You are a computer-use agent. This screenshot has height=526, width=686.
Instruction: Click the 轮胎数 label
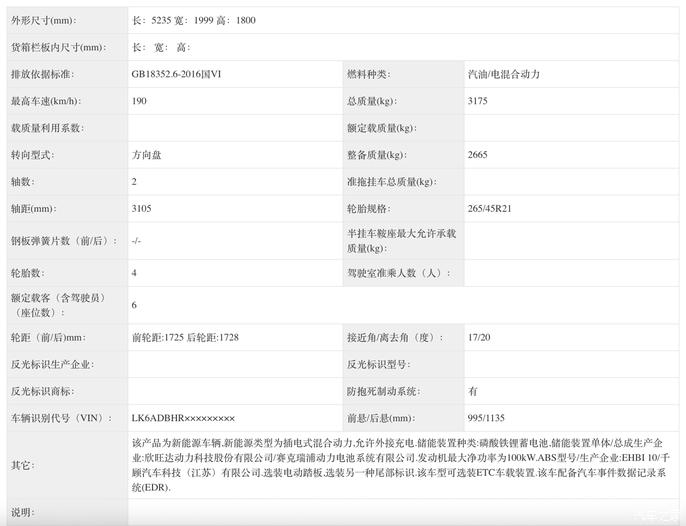[28, 273]
